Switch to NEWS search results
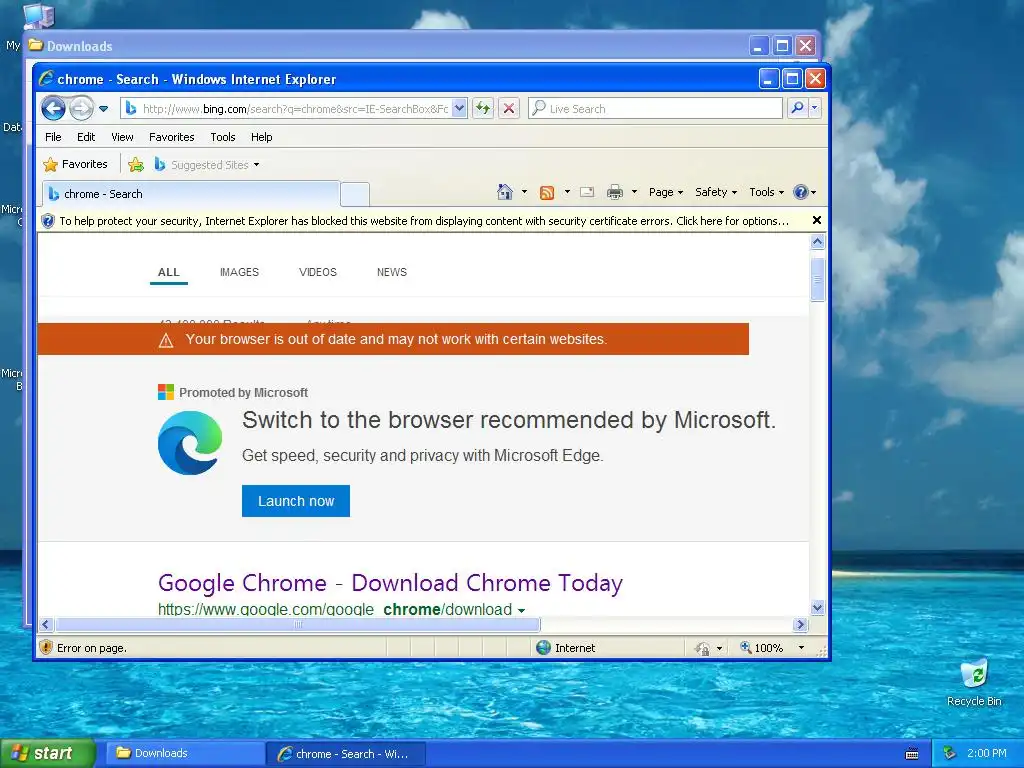Screen dimensions: 1024x768 click(x=392, y=272)
